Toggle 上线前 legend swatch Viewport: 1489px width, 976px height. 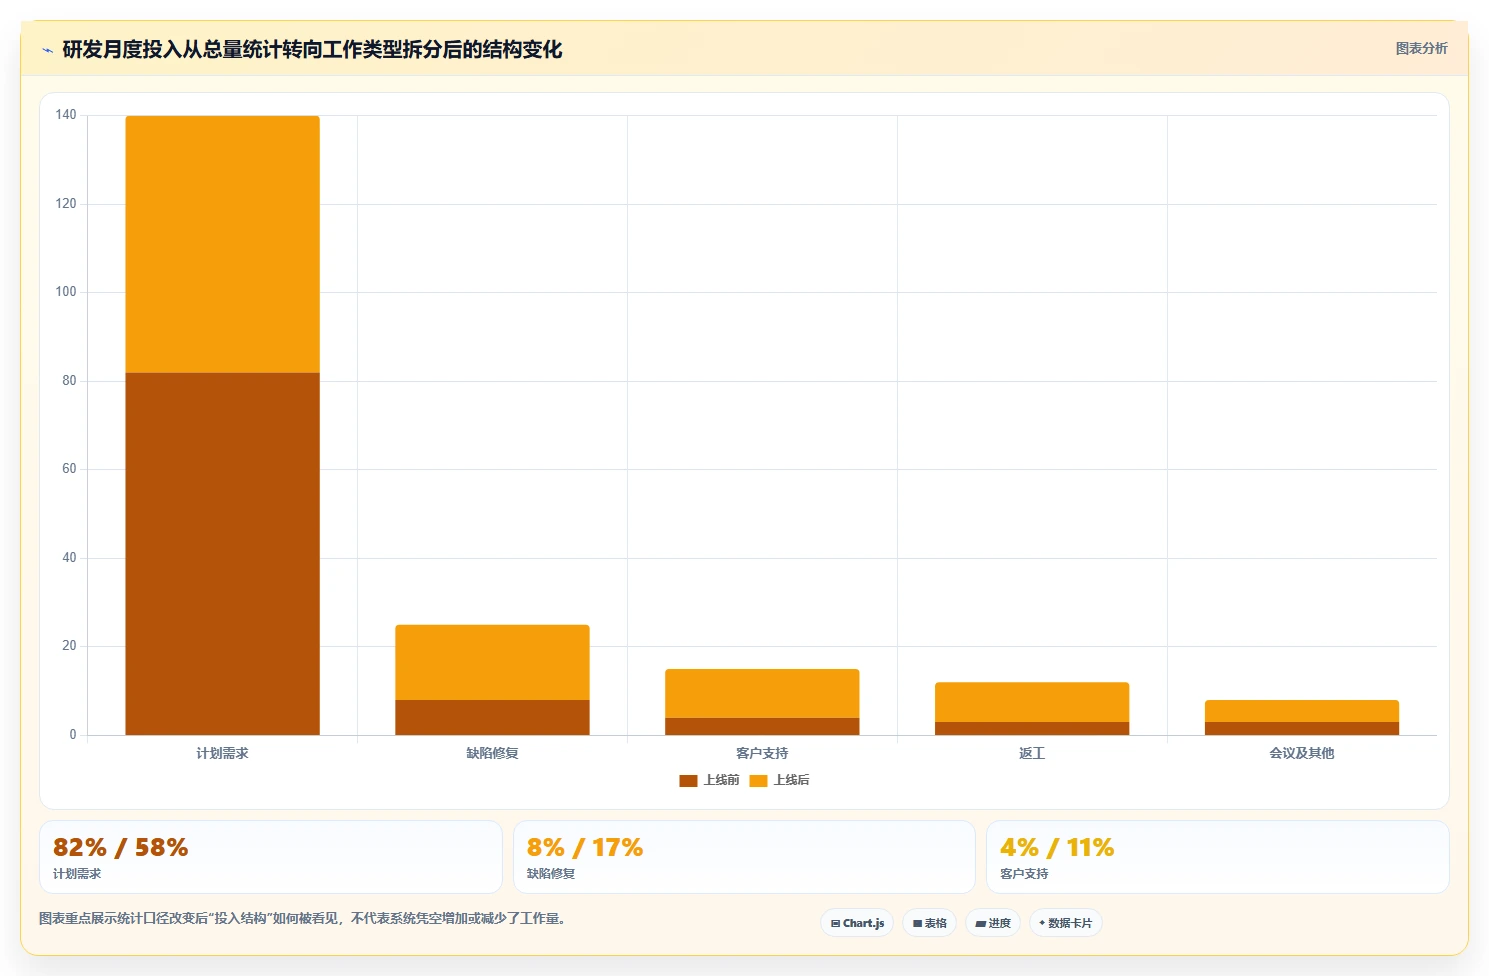point(688,781)
